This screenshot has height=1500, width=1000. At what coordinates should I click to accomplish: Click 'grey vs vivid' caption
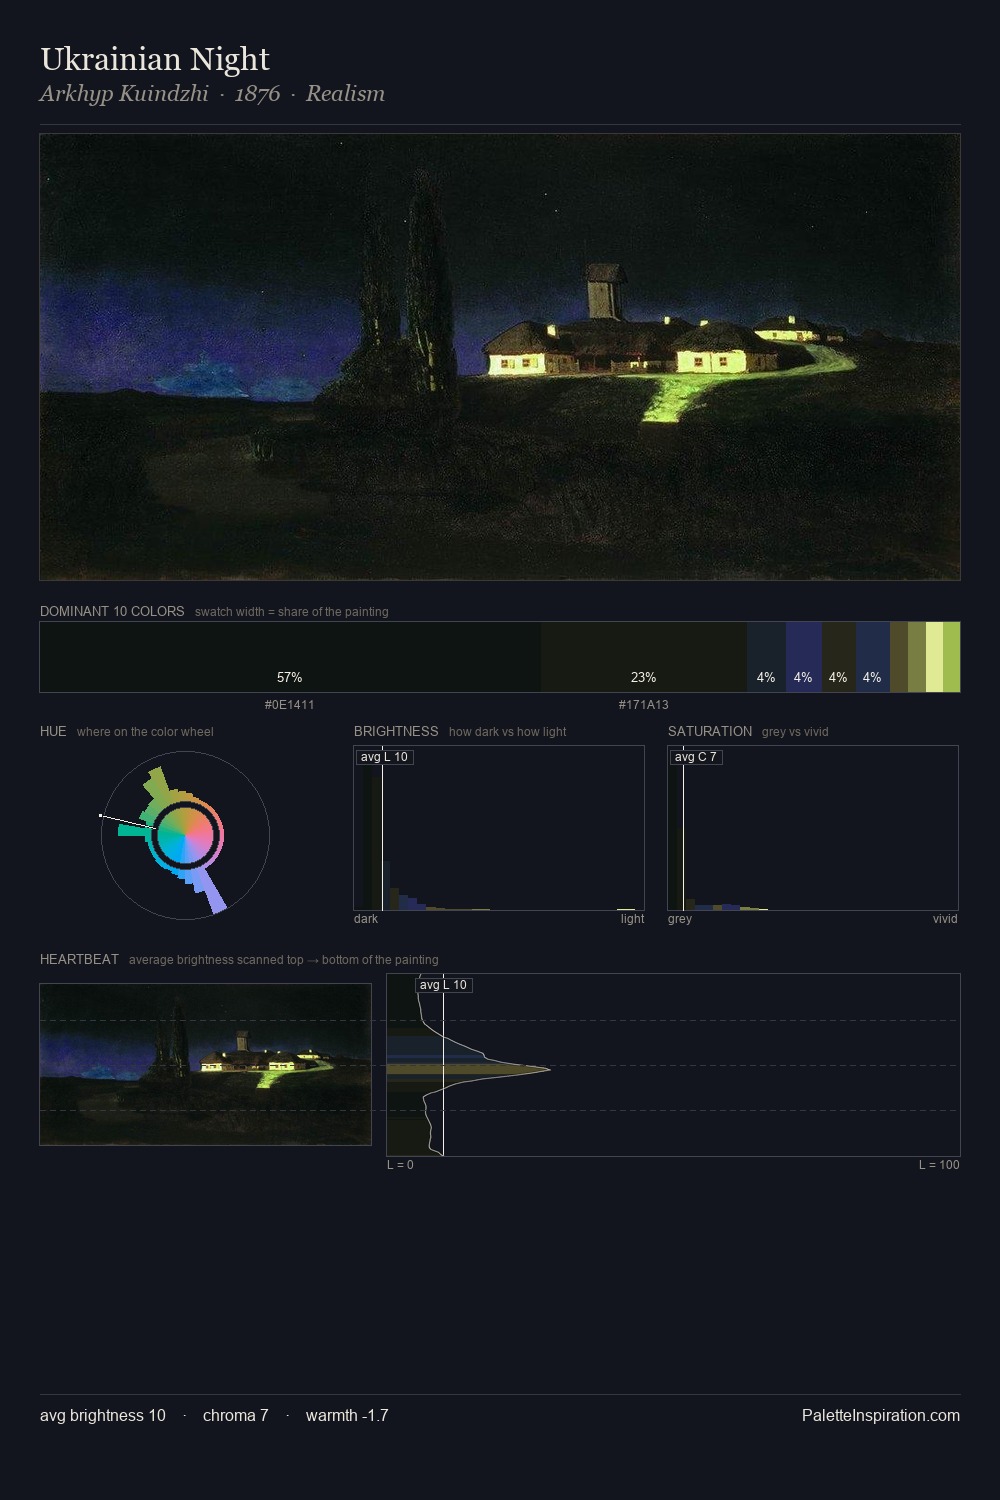(x=795, y=732)
